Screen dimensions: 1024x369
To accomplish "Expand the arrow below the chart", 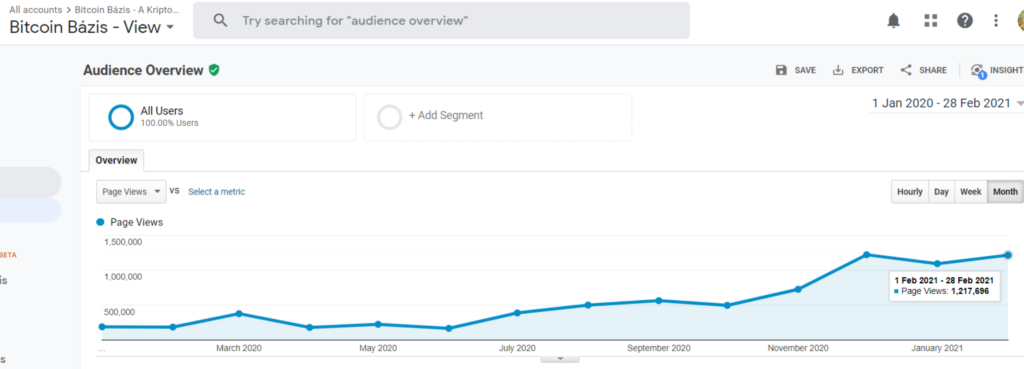I will coord(560,359).
